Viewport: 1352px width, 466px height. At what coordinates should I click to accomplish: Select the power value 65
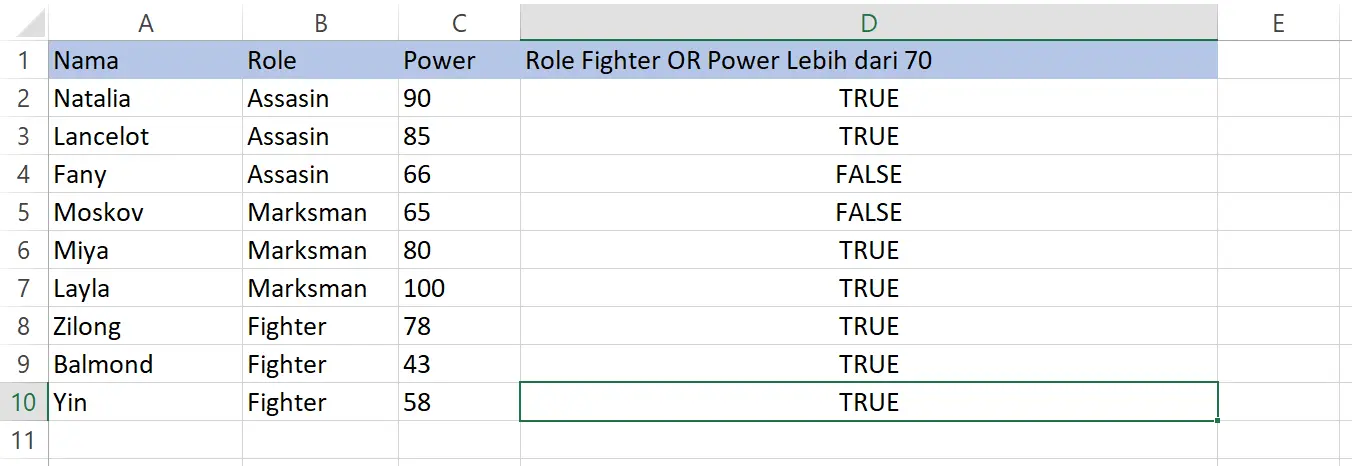(x=459, y=212)
